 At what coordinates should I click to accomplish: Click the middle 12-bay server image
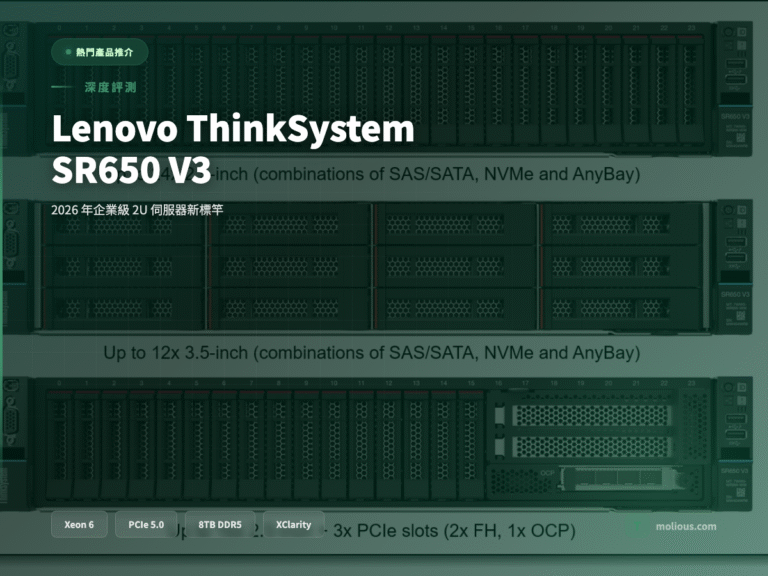[376, 267]
